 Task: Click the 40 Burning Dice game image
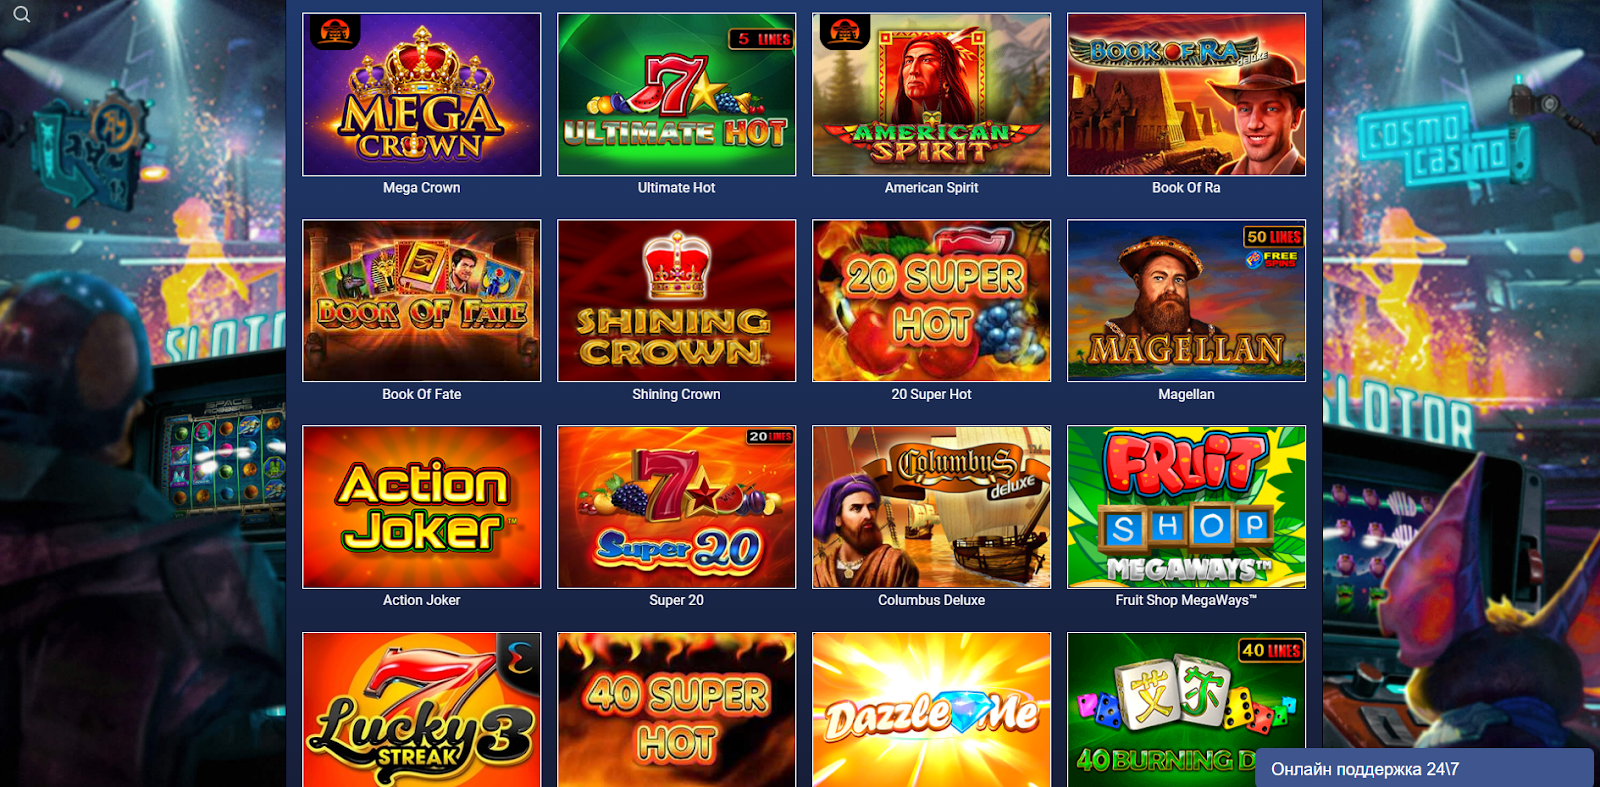(1160, 695)
